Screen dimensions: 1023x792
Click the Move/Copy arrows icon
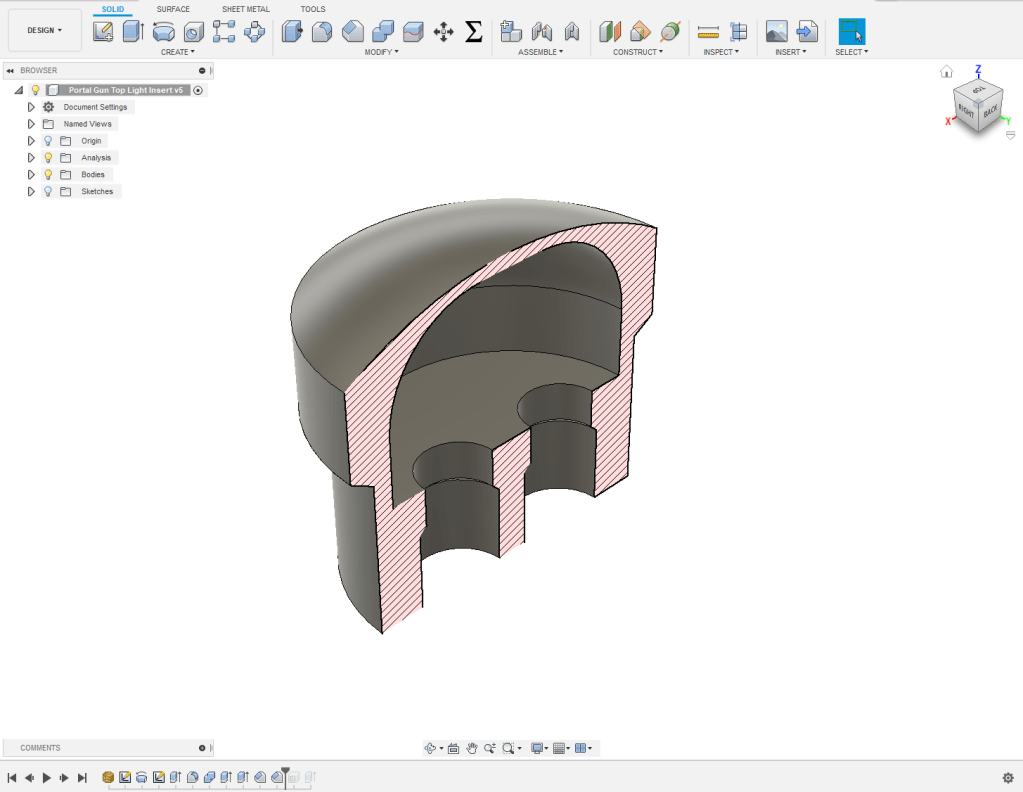[x=443, y=32]
